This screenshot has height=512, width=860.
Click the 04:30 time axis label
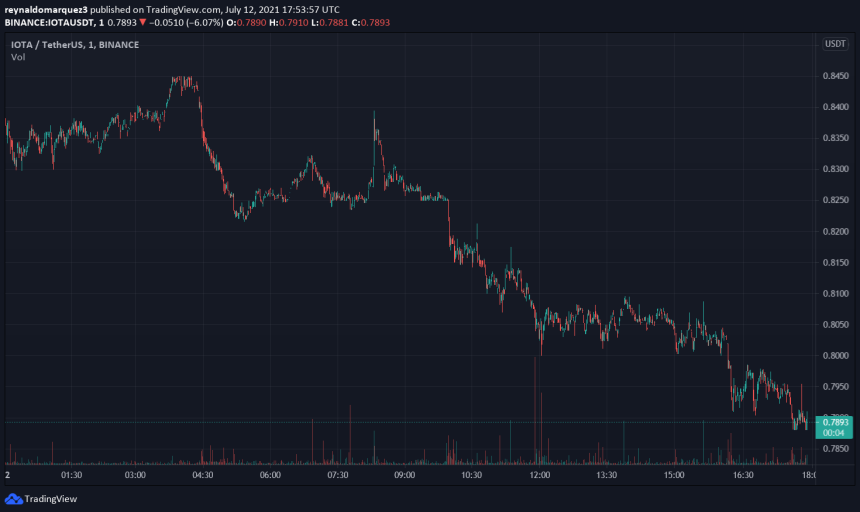pos(202,475)
